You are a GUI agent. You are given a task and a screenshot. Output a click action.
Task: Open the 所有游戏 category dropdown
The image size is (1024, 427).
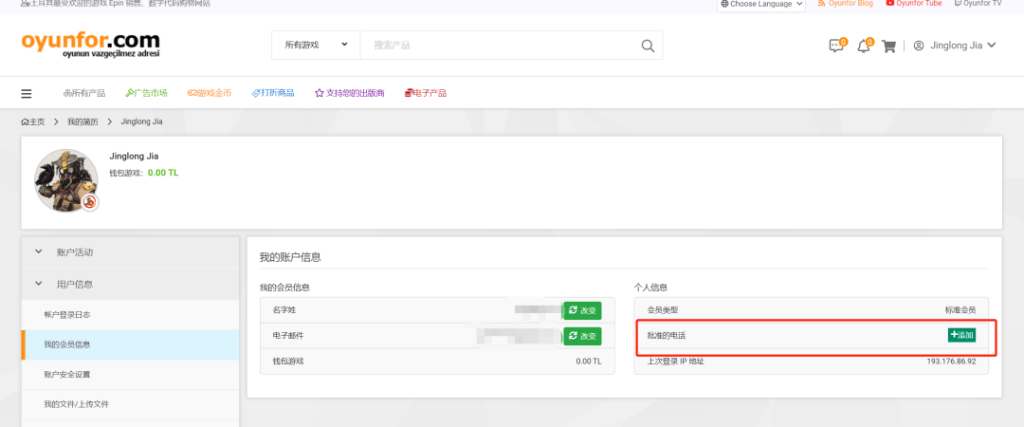316,45
